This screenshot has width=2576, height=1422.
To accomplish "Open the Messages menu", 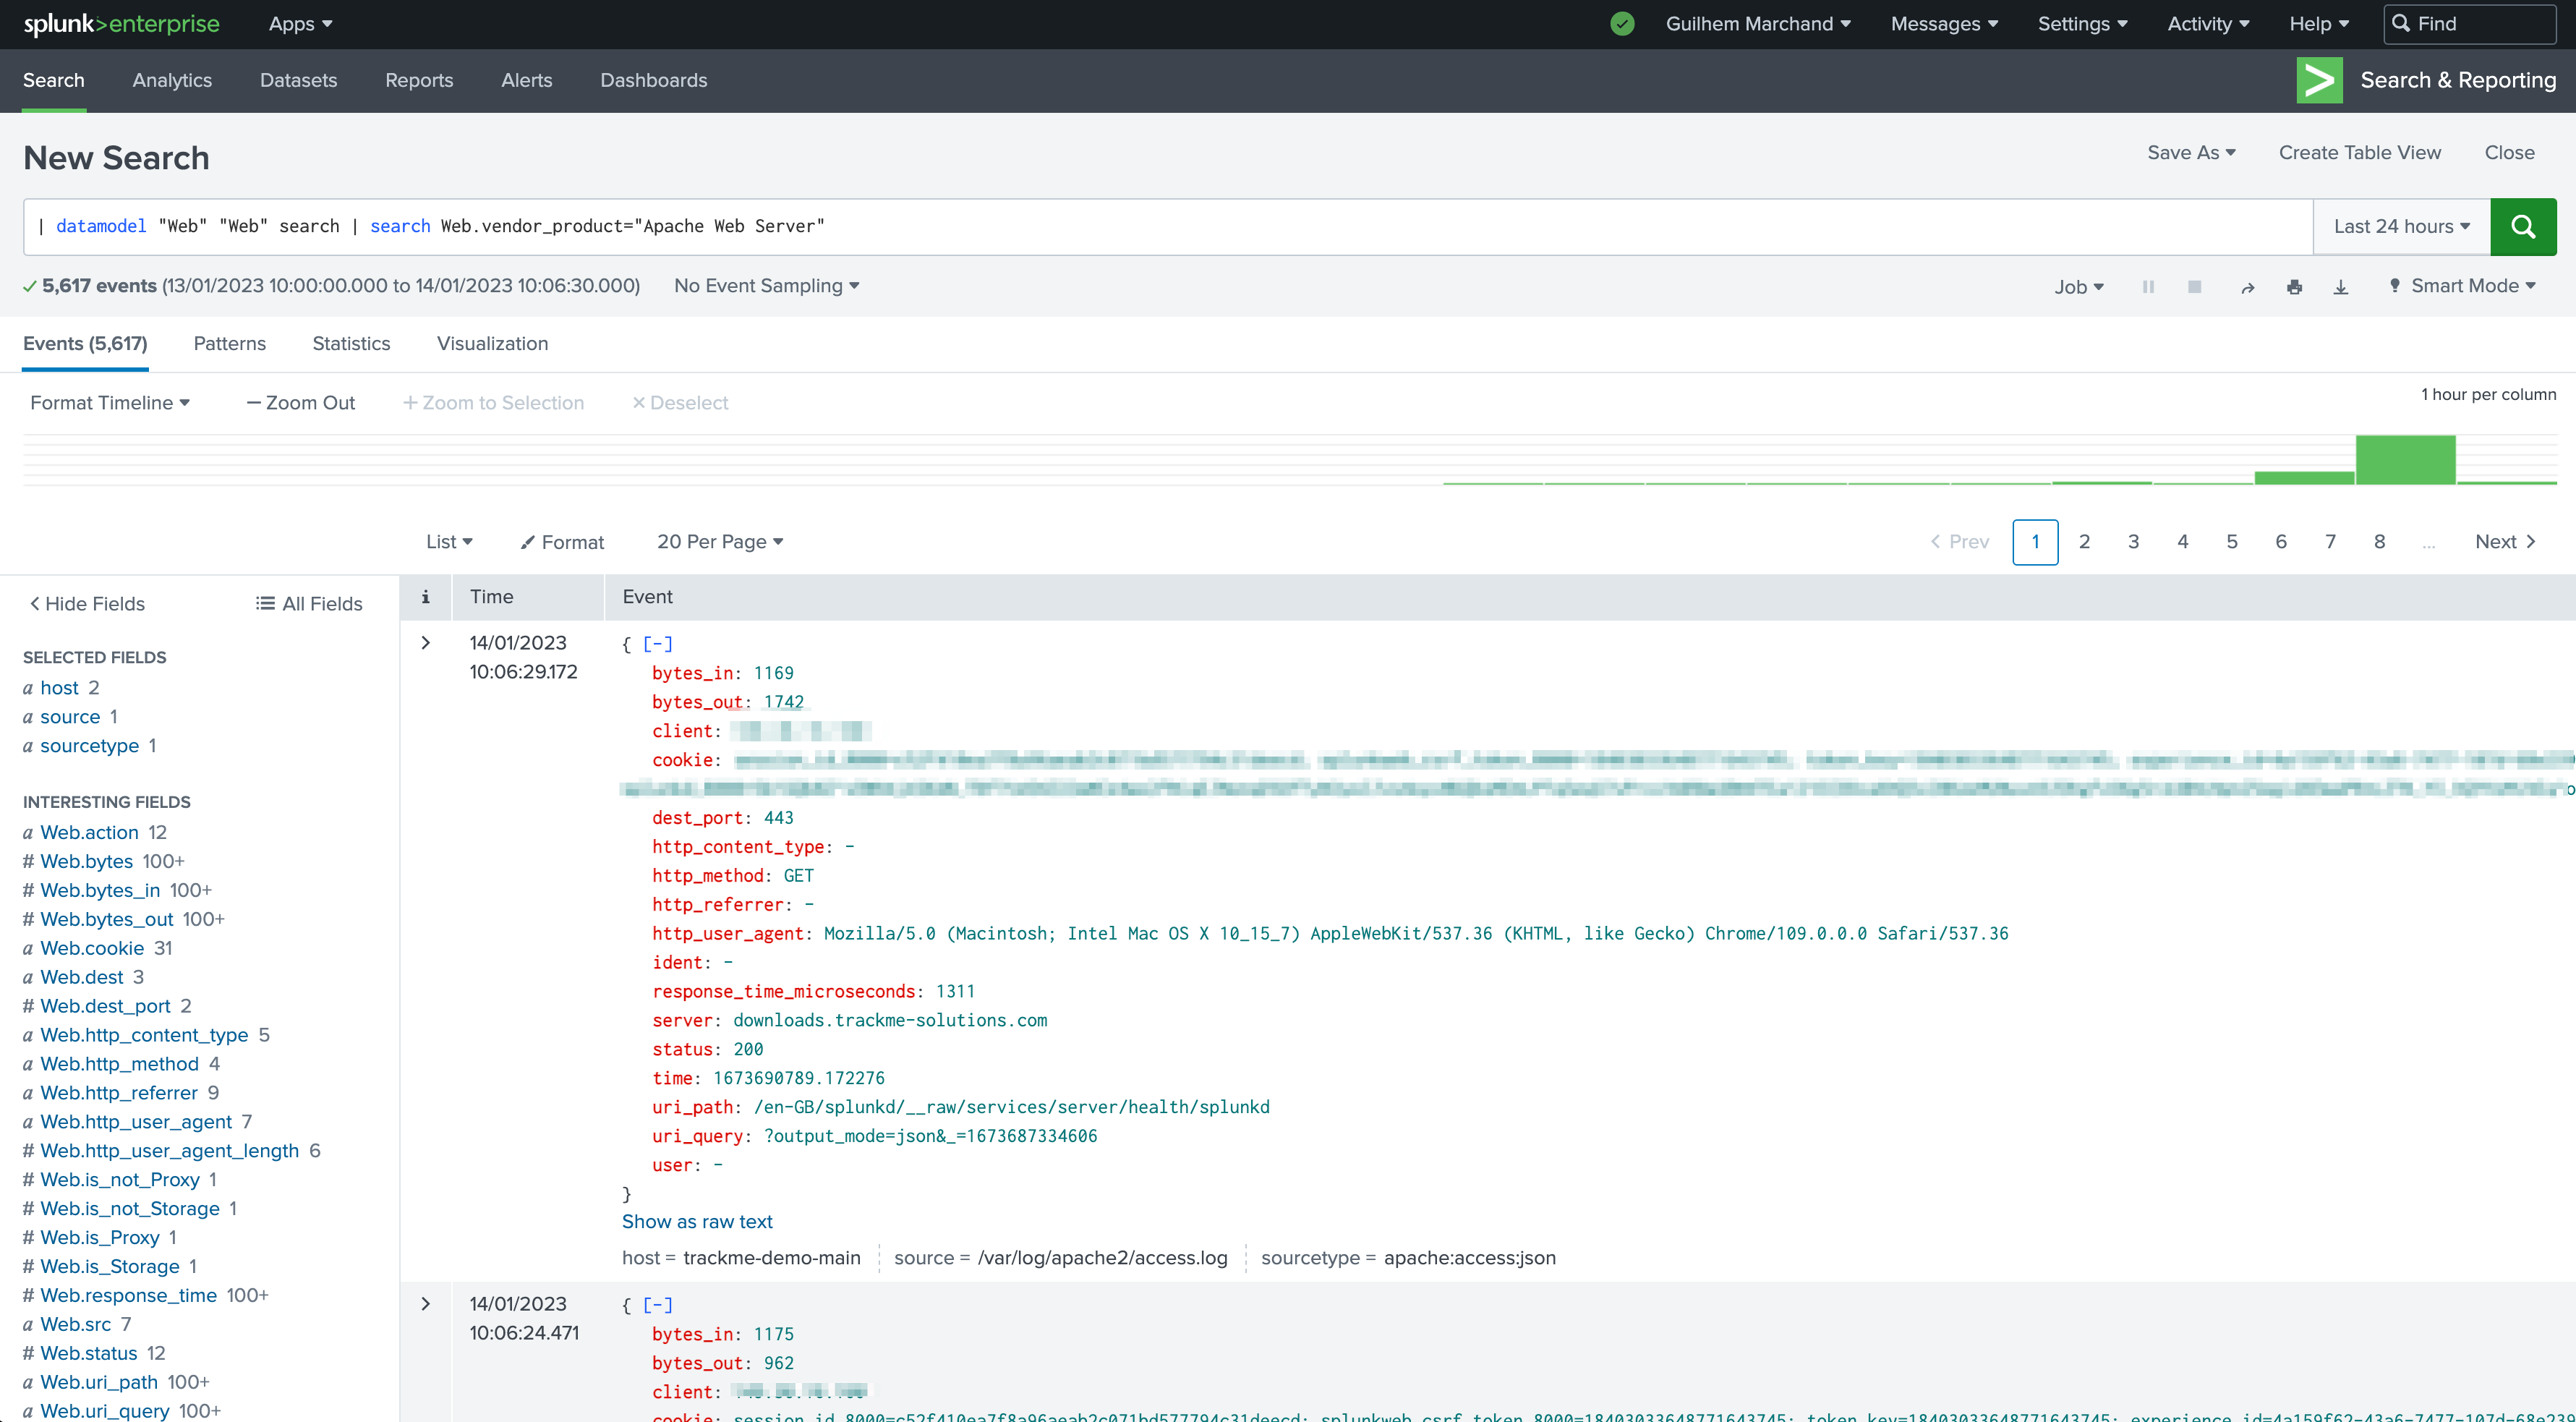I will [1944, 24].
